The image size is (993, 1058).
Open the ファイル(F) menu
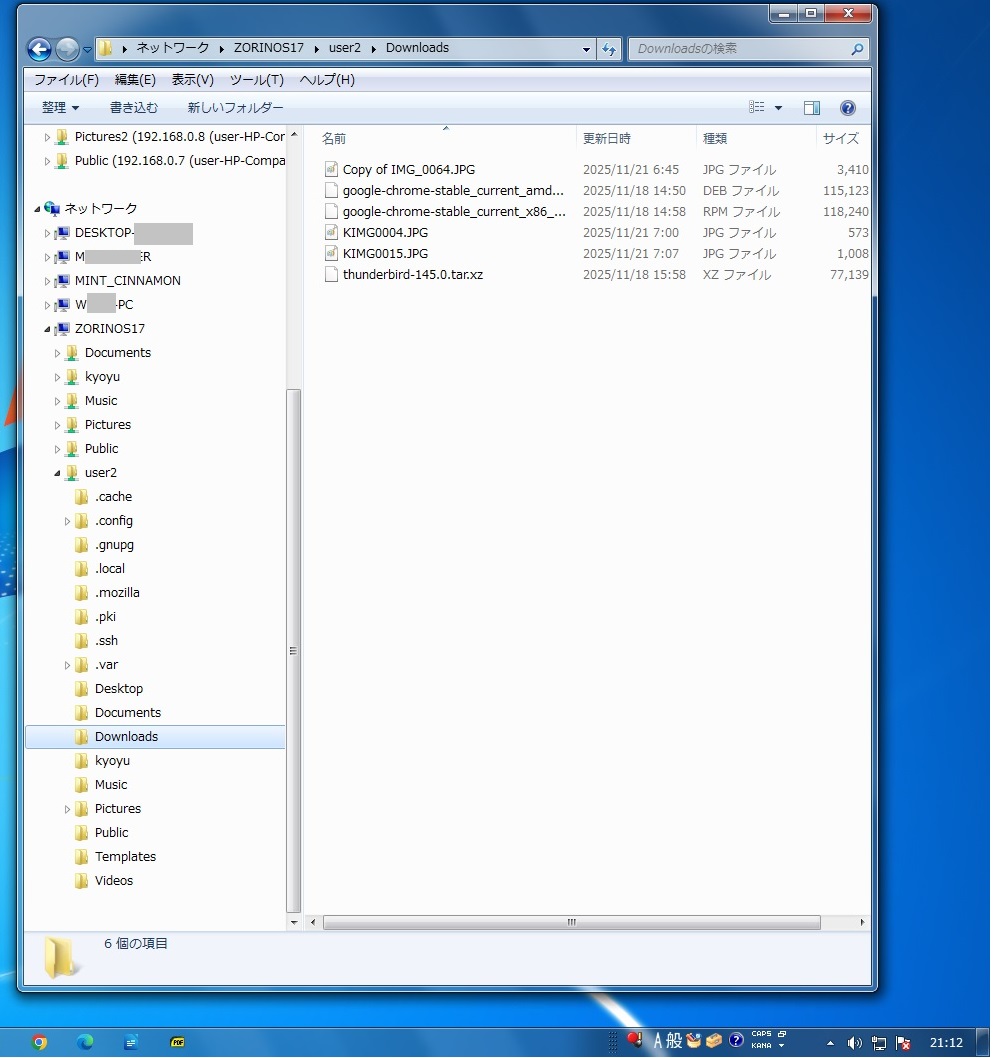click(66, 80)
